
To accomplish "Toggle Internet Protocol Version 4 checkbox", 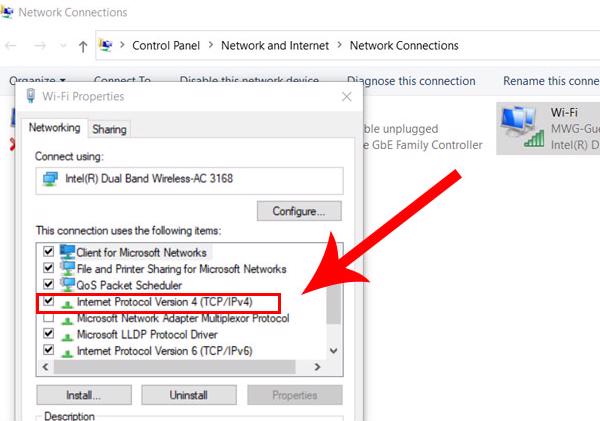I will pos(48,301).
